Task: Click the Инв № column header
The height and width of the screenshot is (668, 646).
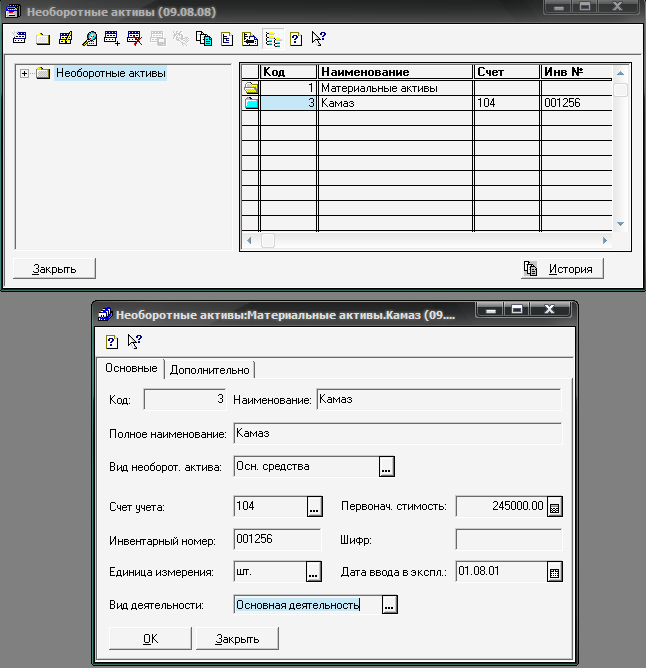Action: 577,72
